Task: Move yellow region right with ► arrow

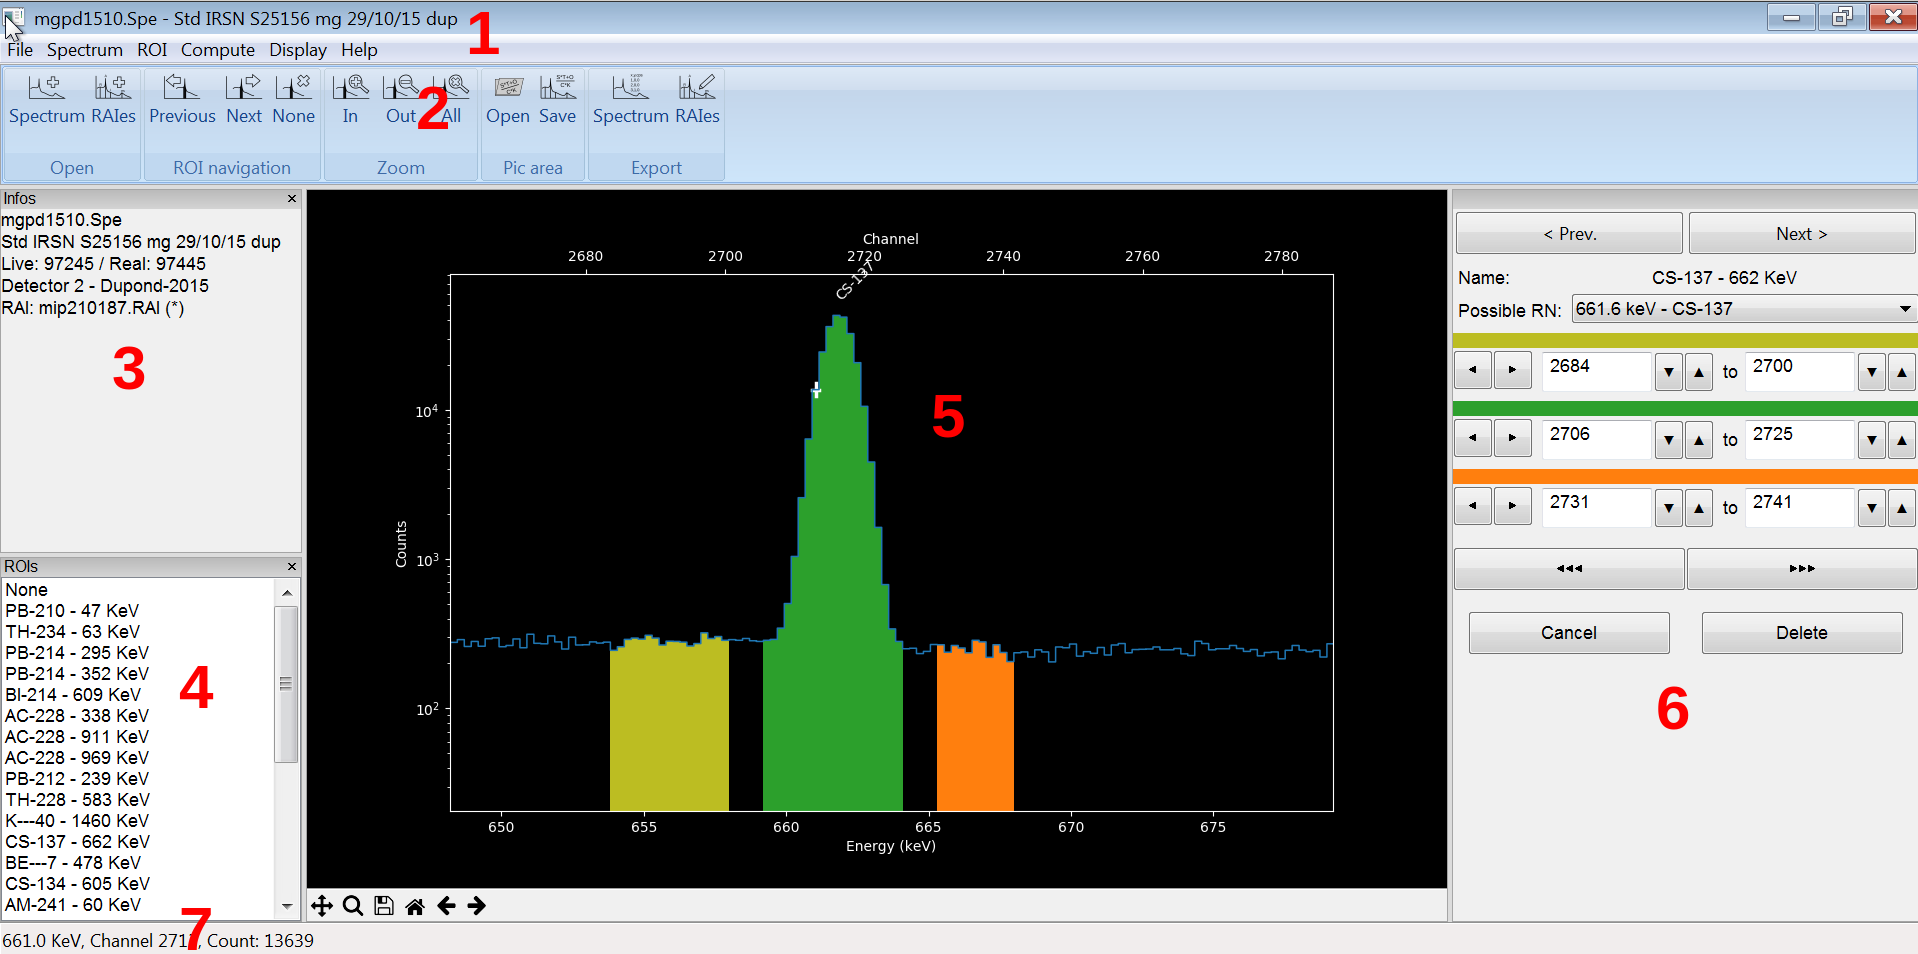Action: click(1512, 370)
